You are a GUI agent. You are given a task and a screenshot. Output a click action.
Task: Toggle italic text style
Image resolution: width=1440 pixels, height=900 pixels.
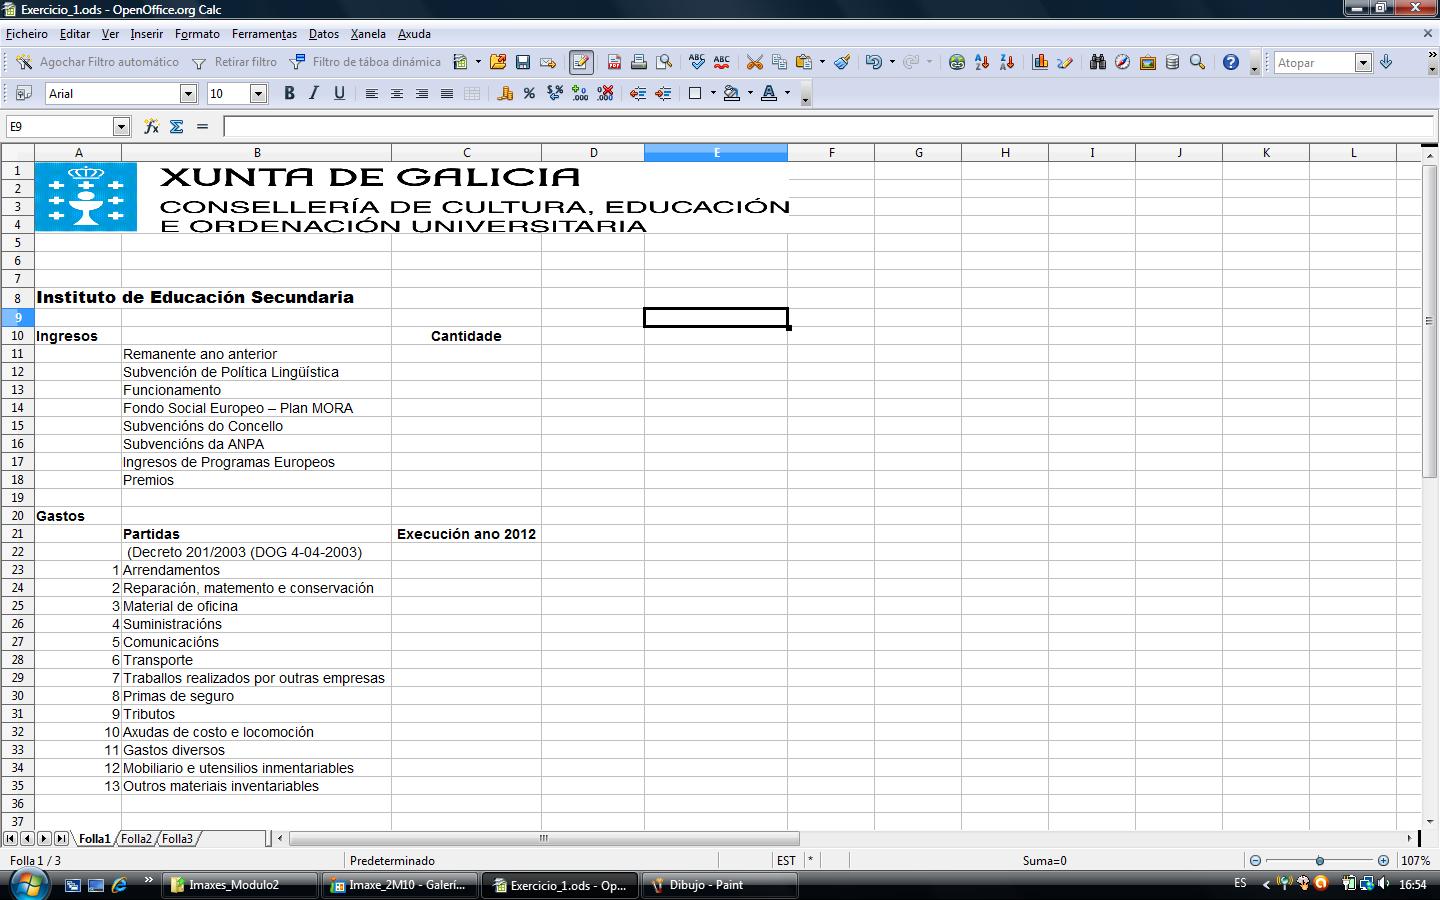314,94
